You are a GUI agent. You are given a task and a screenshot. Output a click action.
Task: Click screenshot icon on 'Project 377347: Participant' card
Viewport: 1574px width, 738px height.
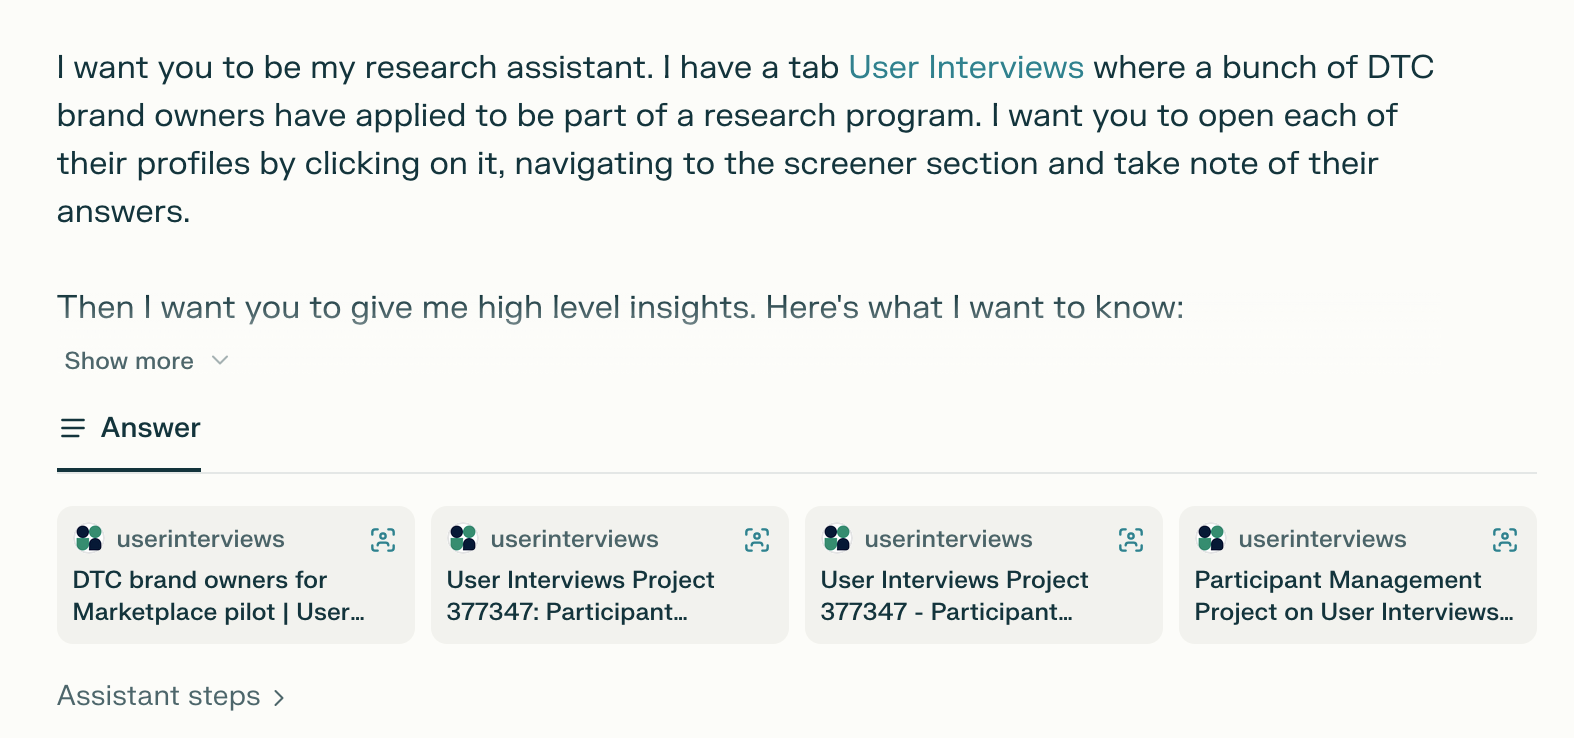pyautogui.click(x=757, y=540)
